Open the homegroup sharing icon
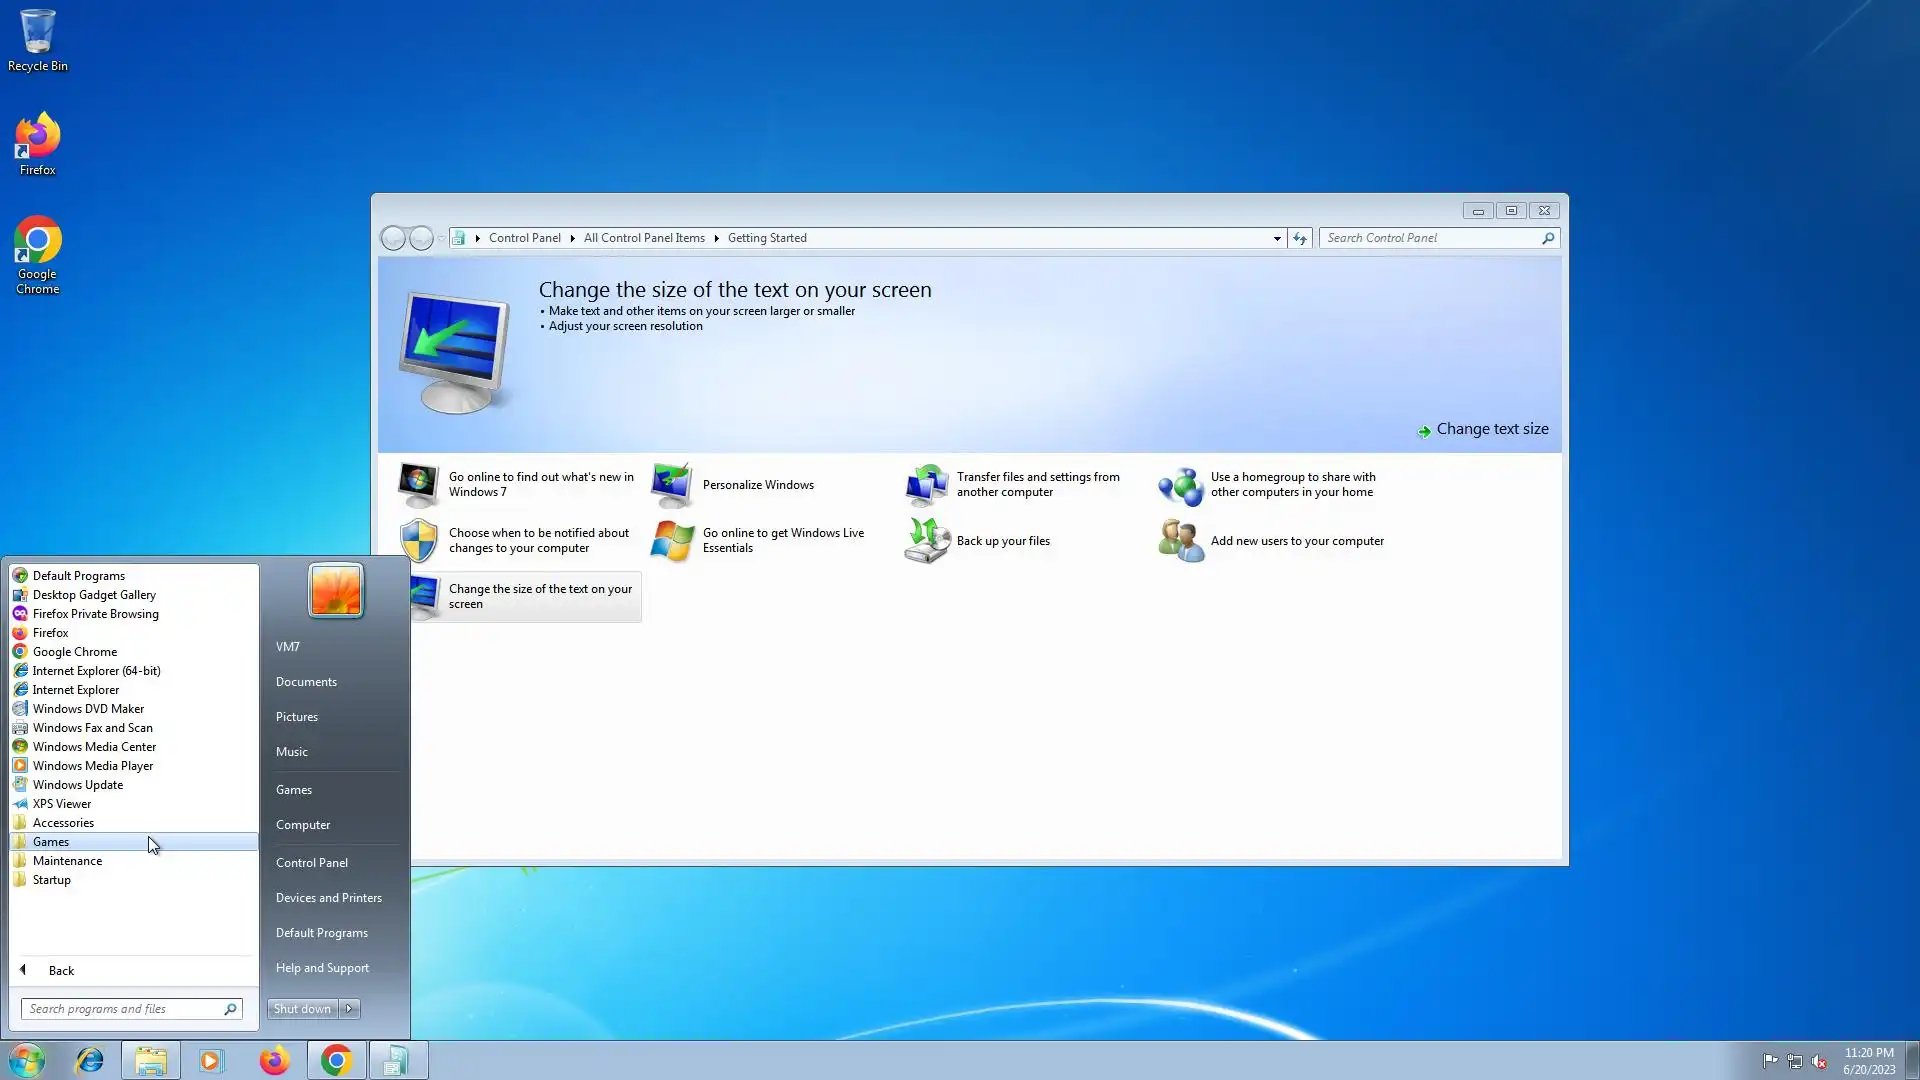This screenshot has height=1080, width=1920. (1180, 485)
